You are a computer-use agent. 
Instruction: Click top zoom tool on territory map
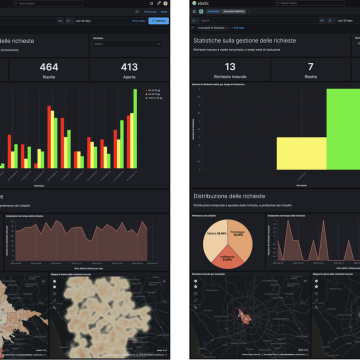(x=195, y=281)
